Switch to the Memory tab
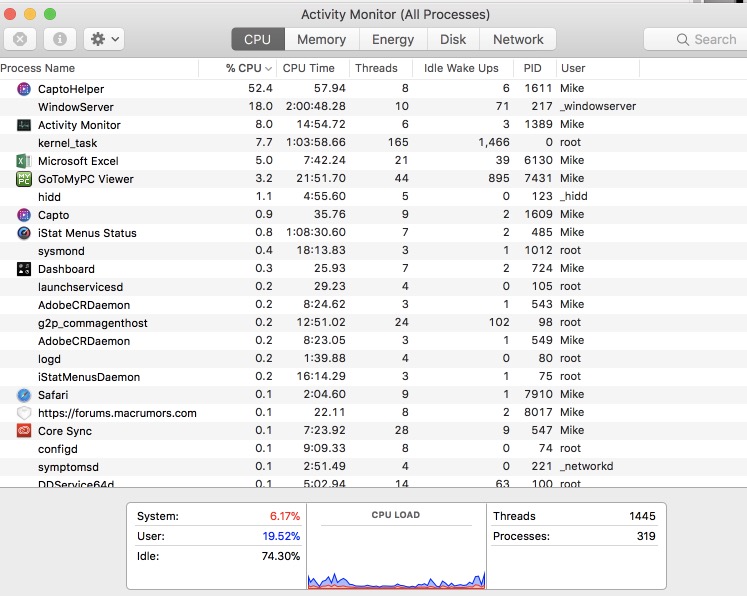The image size is (747, 596). [x=322, y=39]
